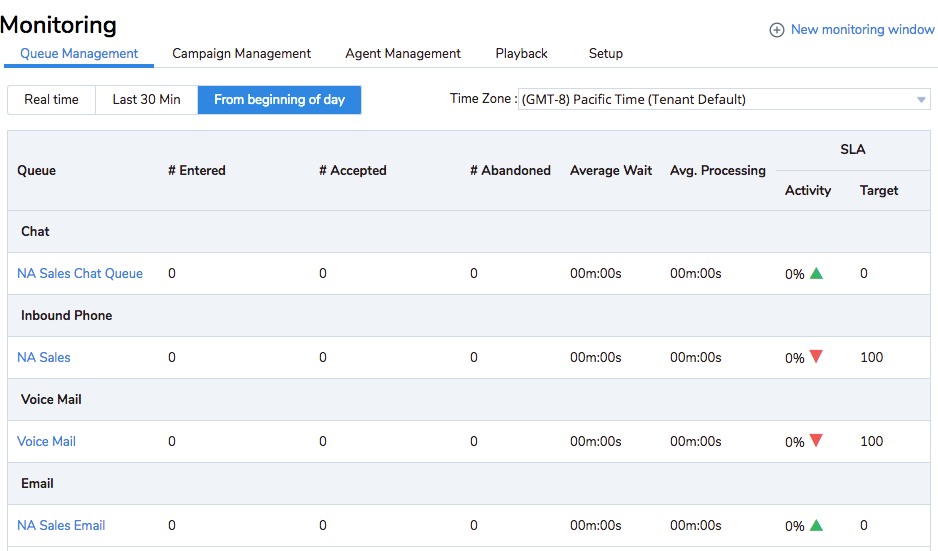This screenshot has height=551, width=938.
Task: Open the Setup tab
Action: [x=605, y=53]
